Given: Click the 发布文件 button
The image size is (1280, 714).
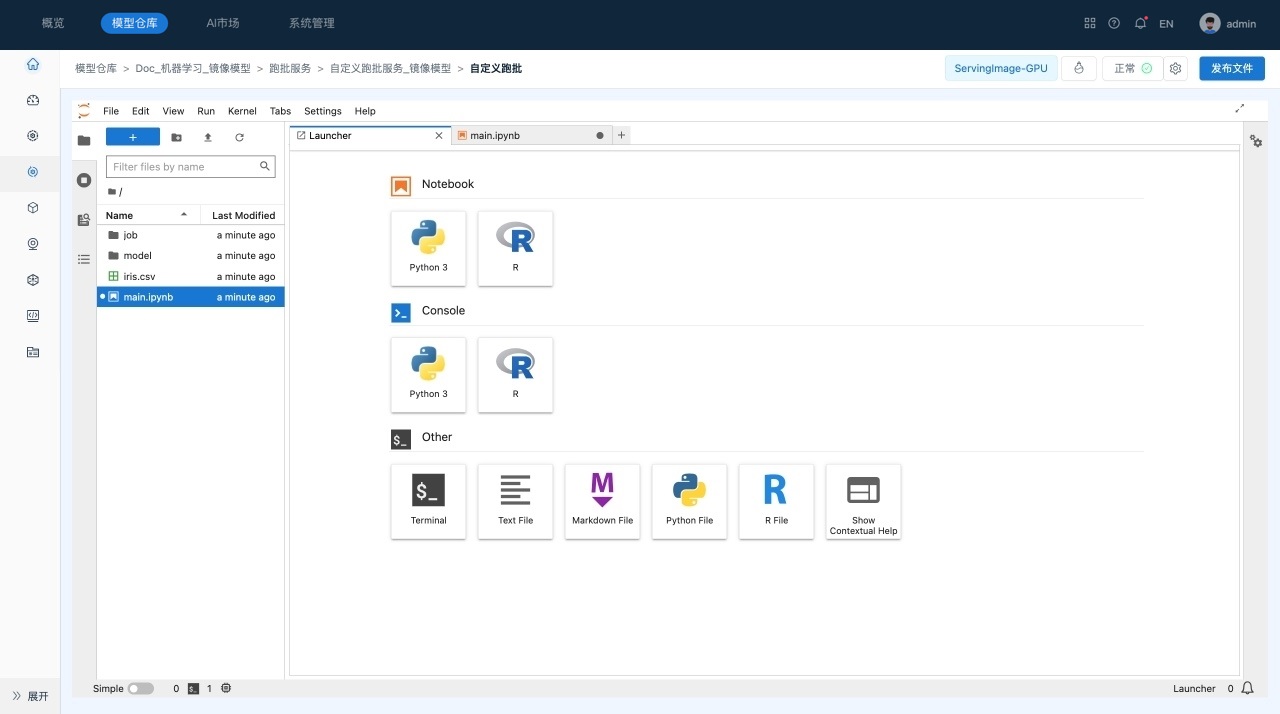Looking at the screenshot, I should (1231, 68).
